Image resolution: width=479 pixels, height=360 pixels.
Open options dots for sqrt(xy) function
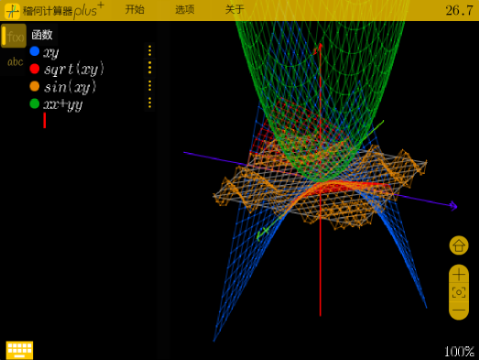pyautogui.click(x=150, y=68)
